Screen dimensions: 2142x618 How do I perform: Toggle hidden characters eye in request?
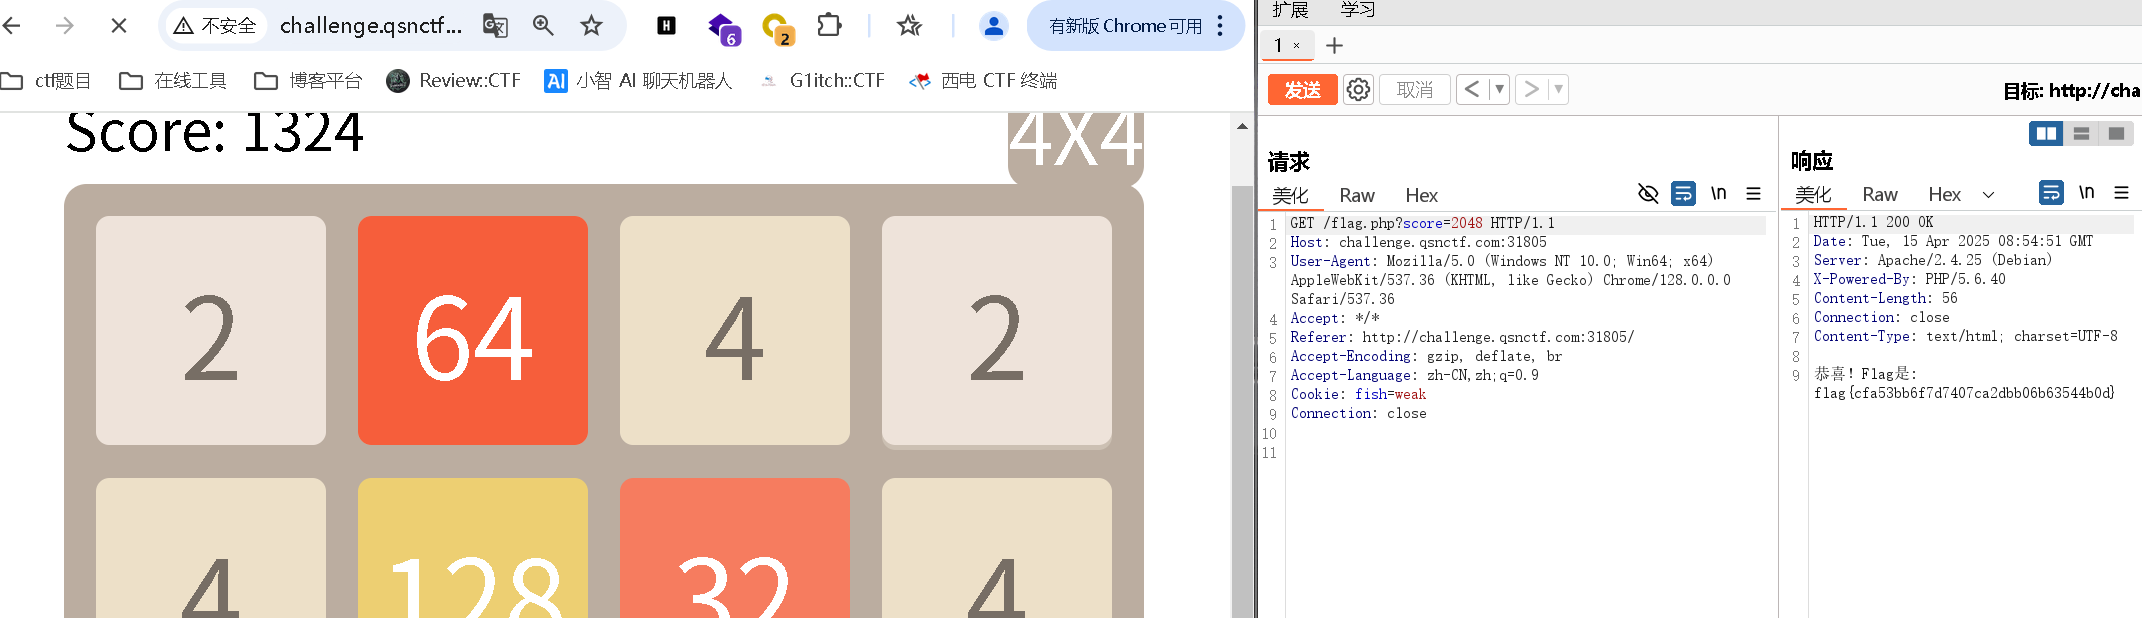pyautogui.click(x=1648, y=193)
